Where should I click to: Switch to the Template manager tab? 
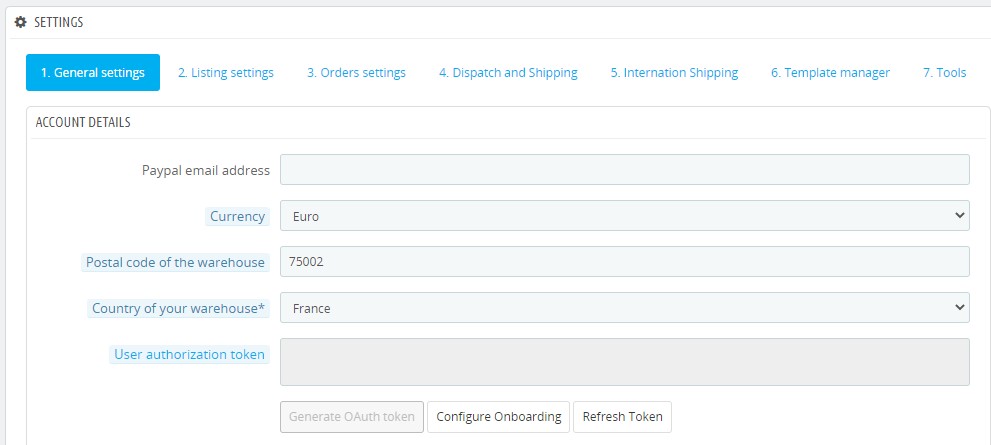830,73
